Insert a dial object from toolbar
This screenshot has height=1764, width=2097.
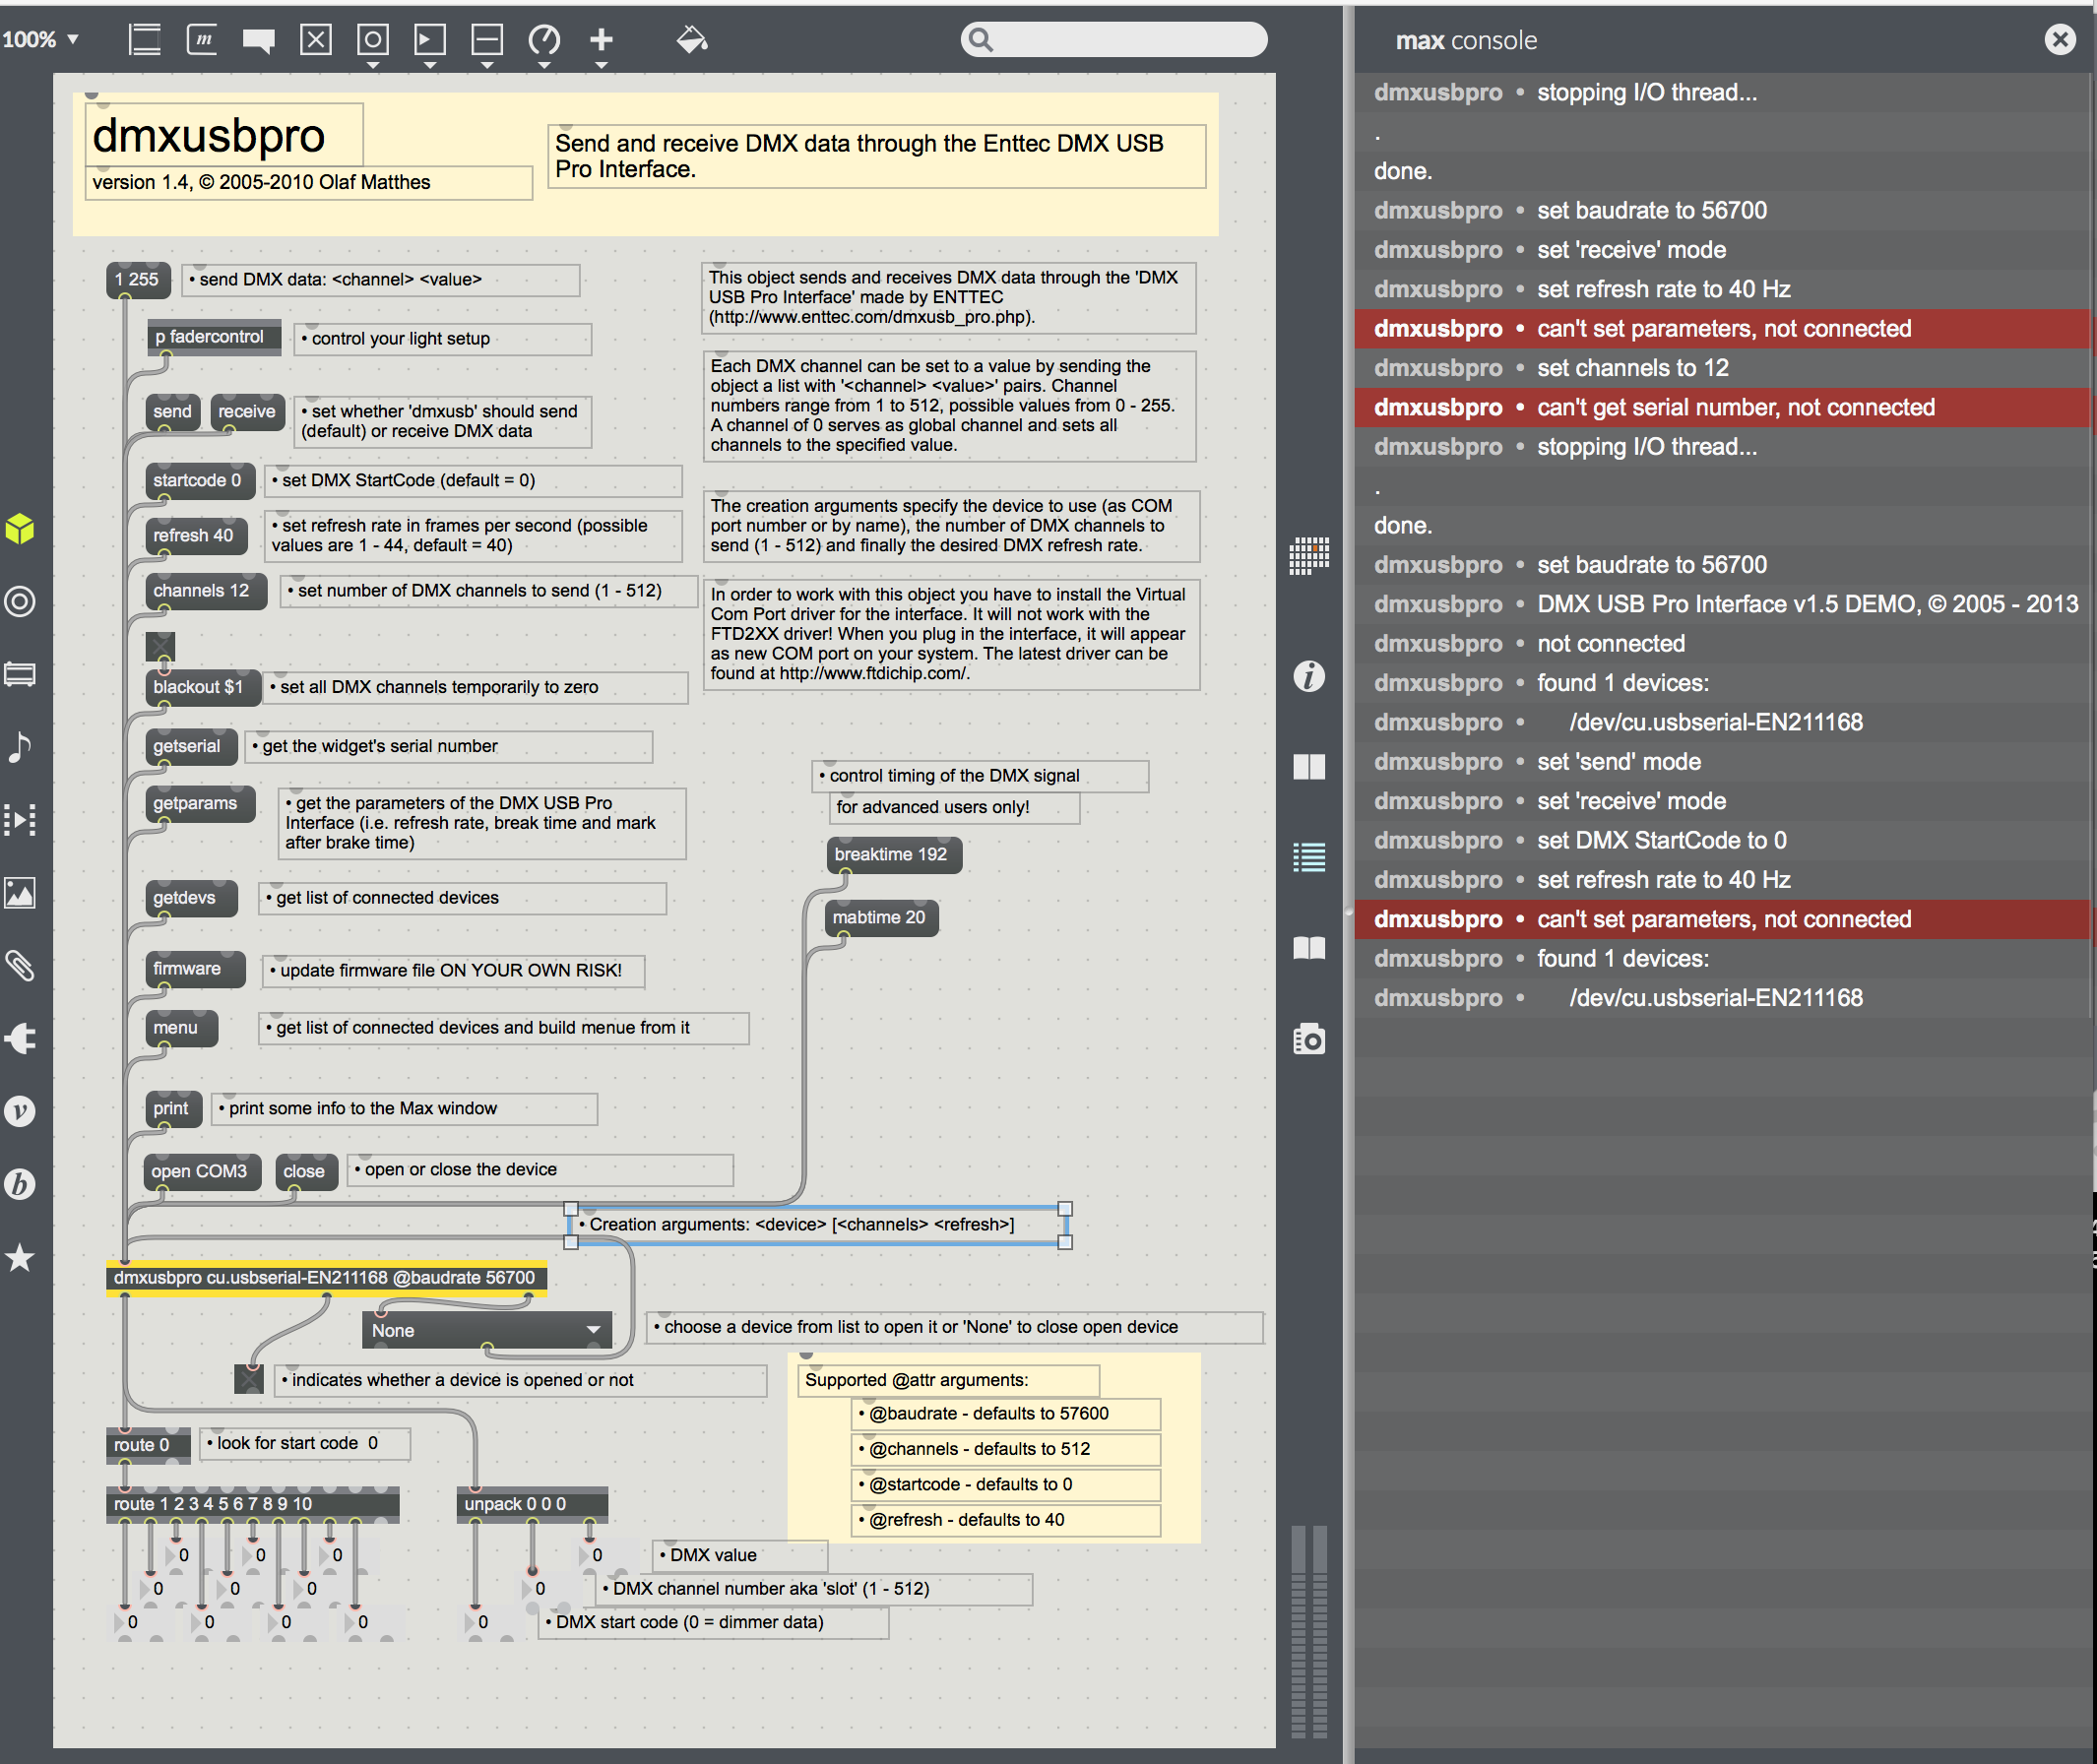(544, 40)
